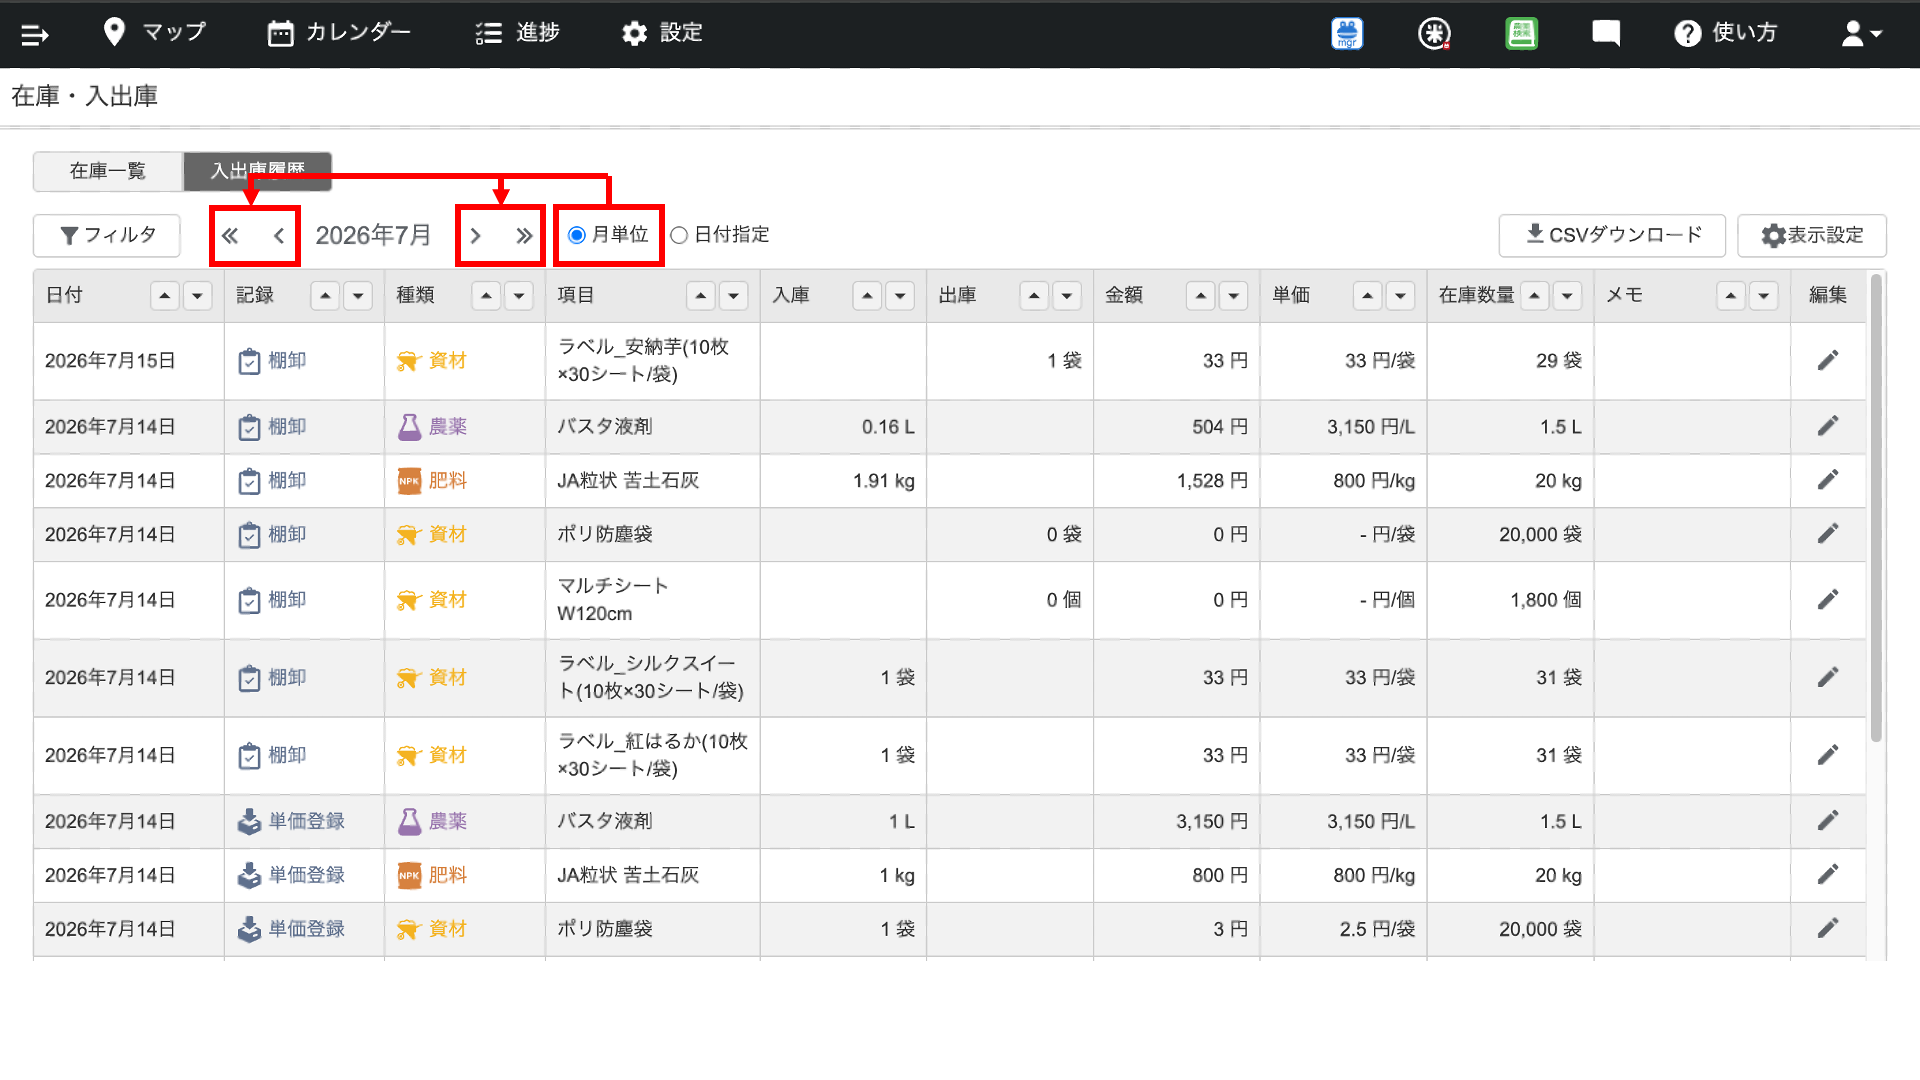Screen dimensions: 1920x1080
Task: Edit the マルチシート W120cm row
Action: click(x=1828, y=599)
